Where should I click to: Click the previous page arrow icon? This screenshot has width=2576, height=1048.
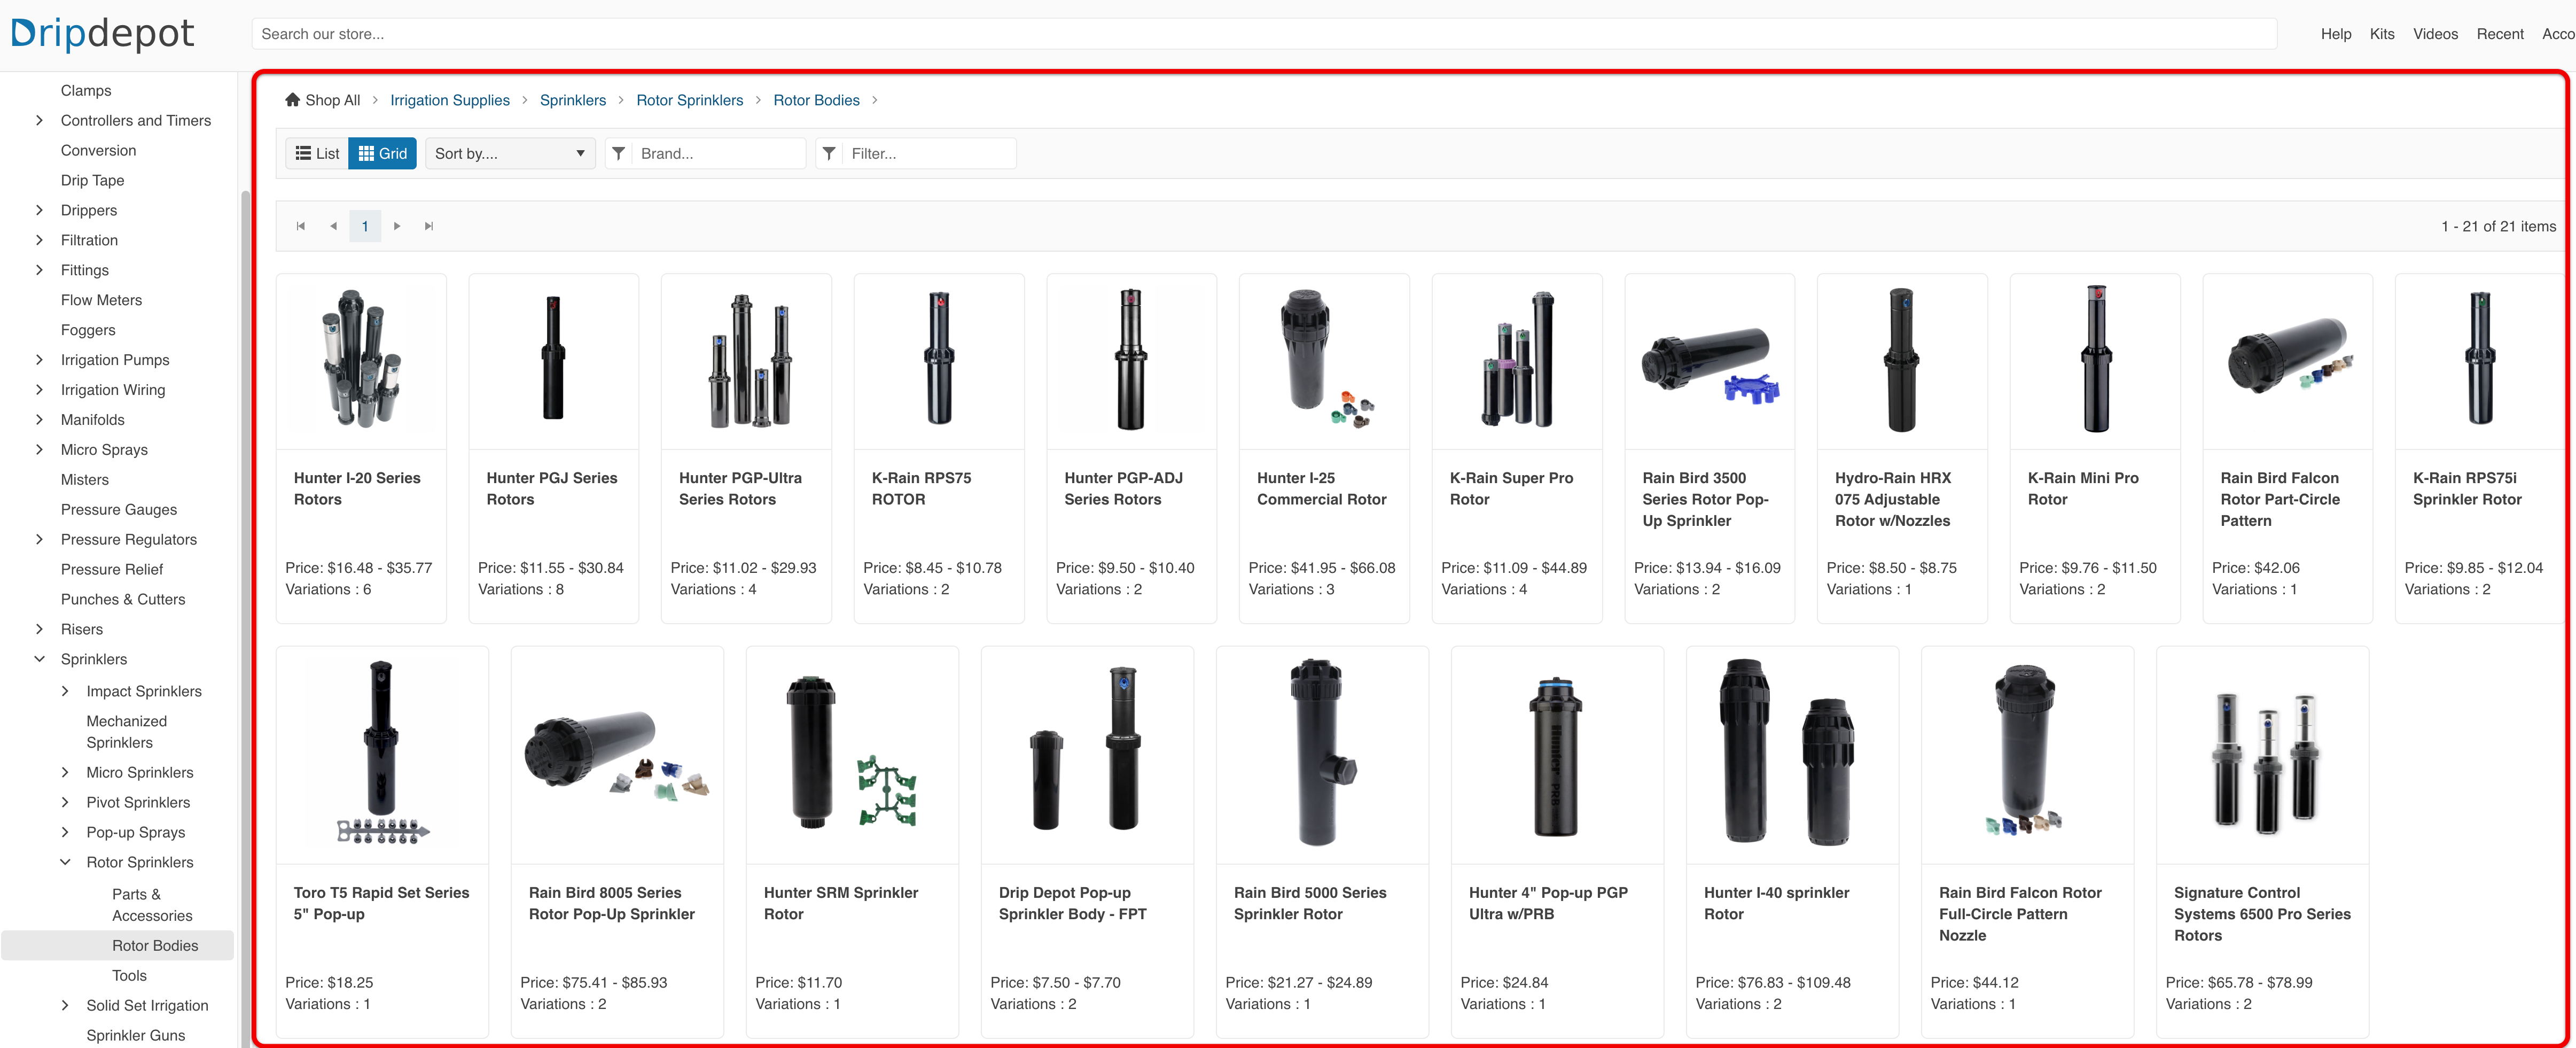pos(333,226)
